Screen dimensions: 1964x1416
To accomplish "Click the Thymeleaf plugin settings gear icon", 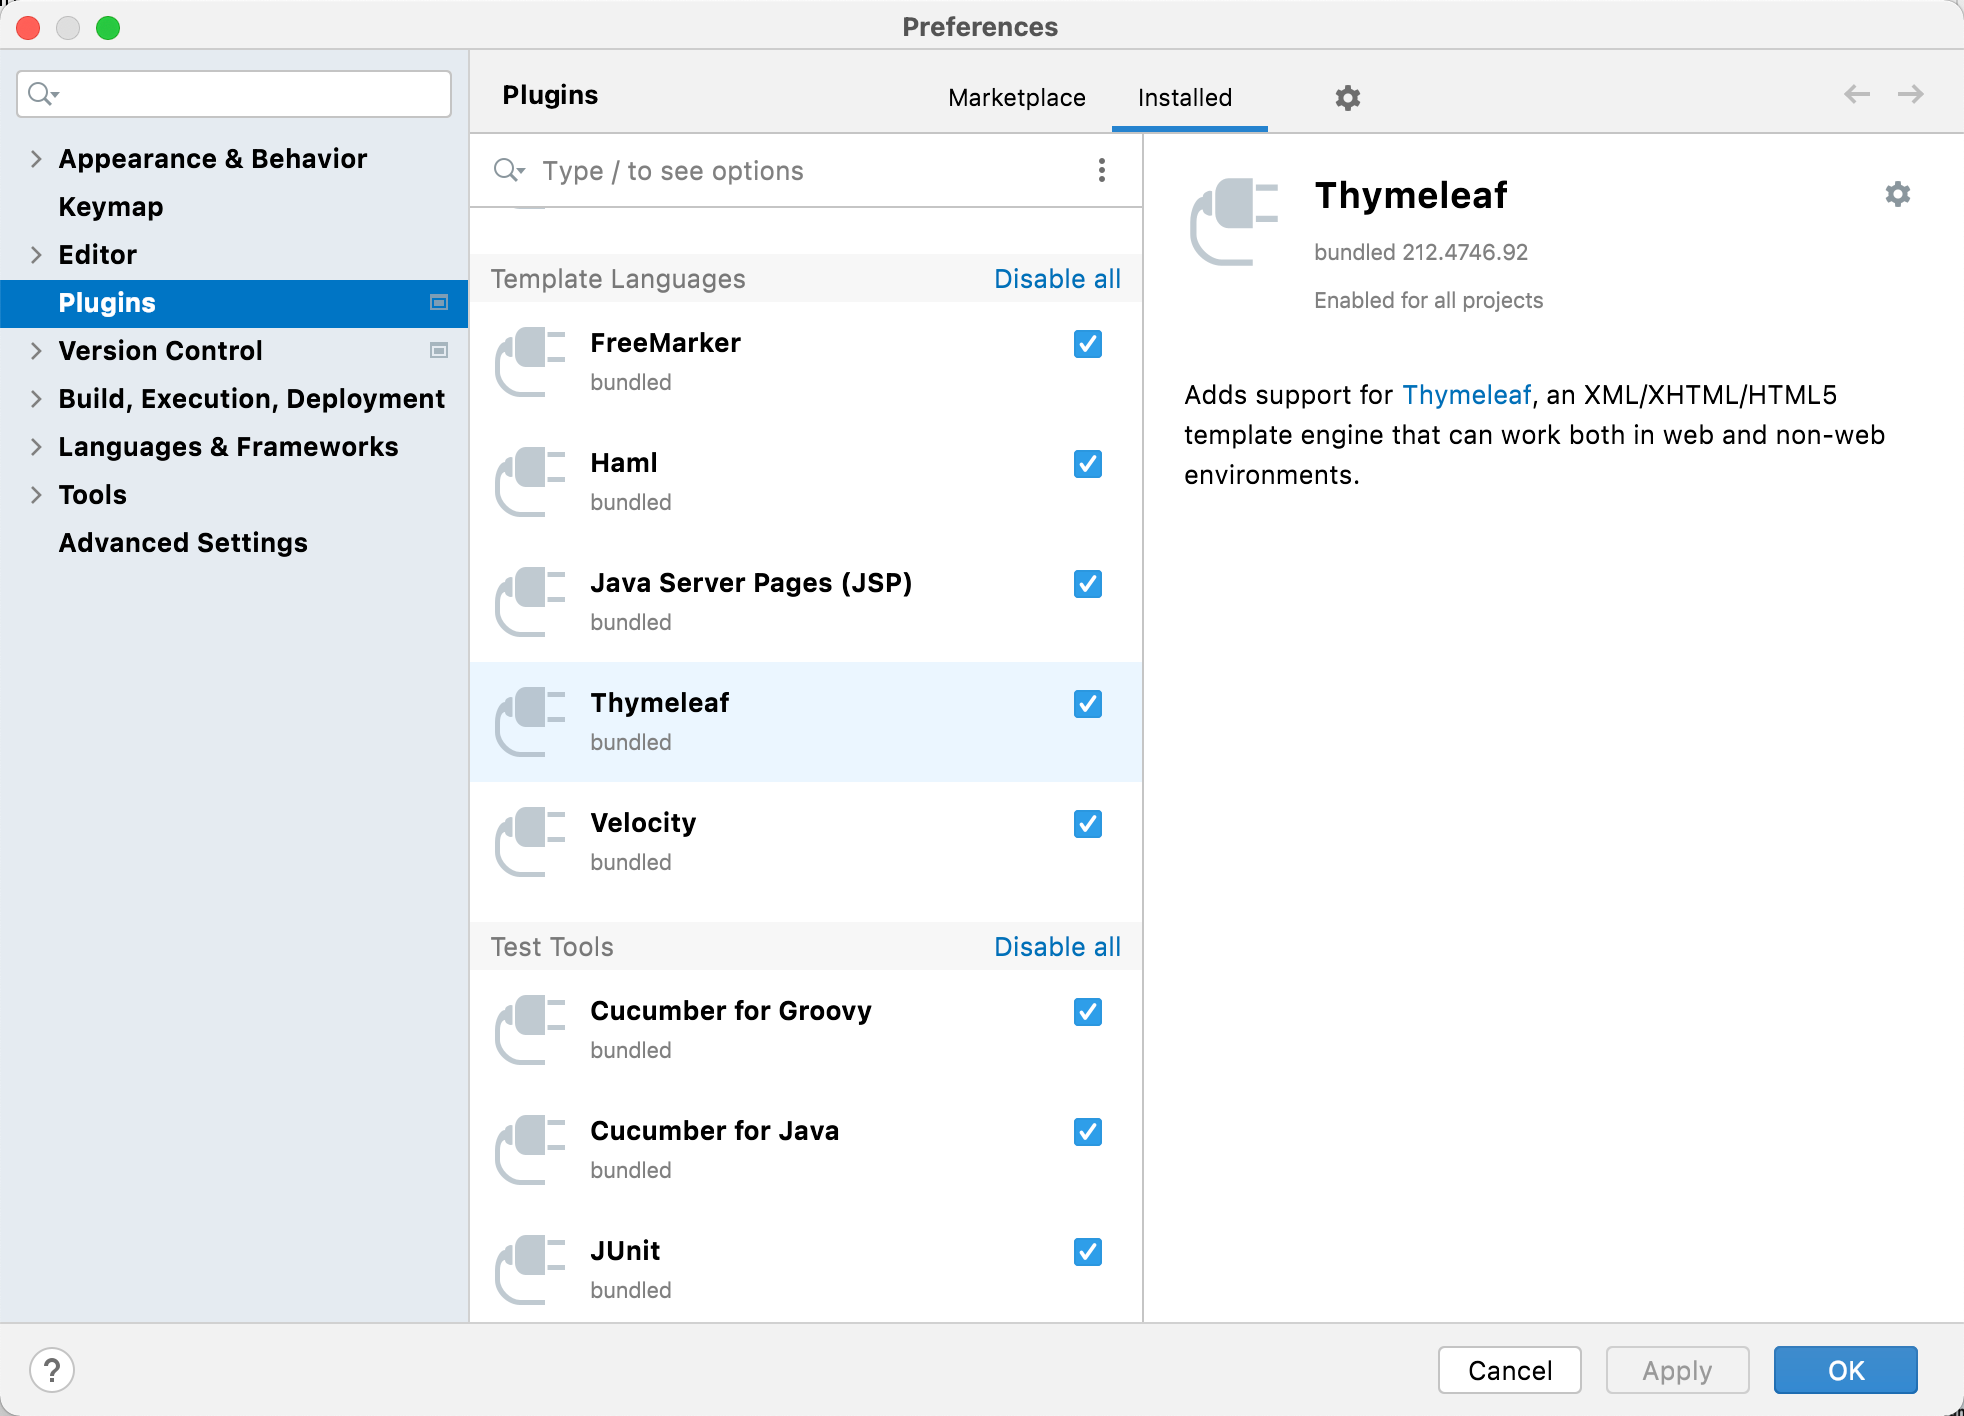I will [x=1898, y=195].
